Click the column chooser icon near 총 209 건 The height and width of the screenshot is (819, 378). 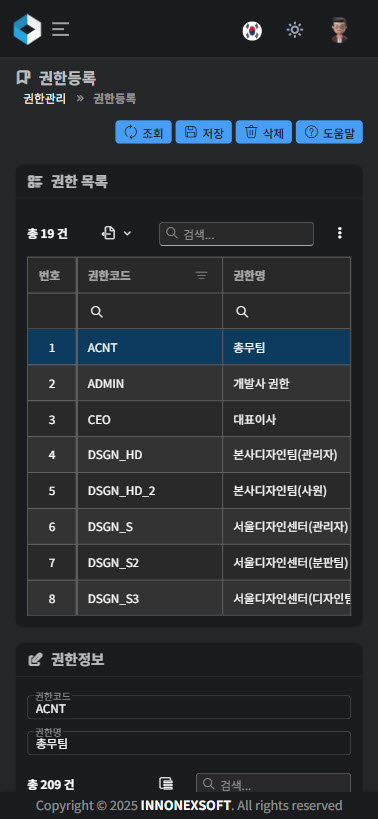tap(166, 783)
